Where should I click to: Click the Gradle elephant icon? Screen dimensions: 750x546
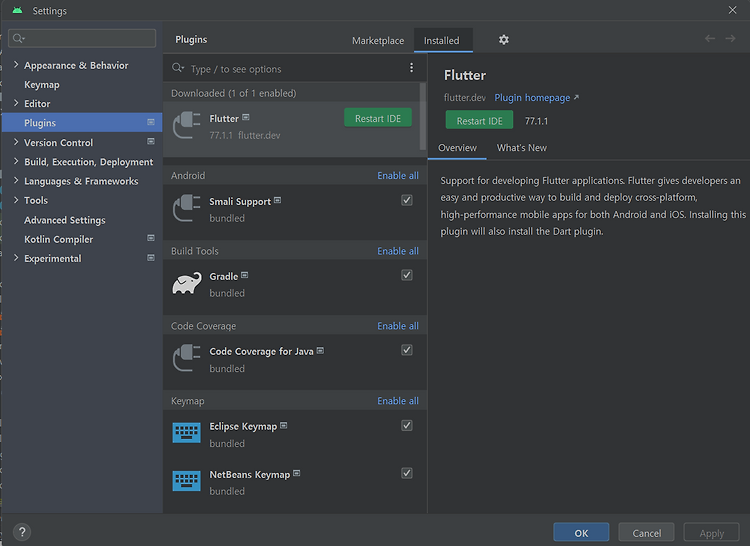(x=187, y=284)
